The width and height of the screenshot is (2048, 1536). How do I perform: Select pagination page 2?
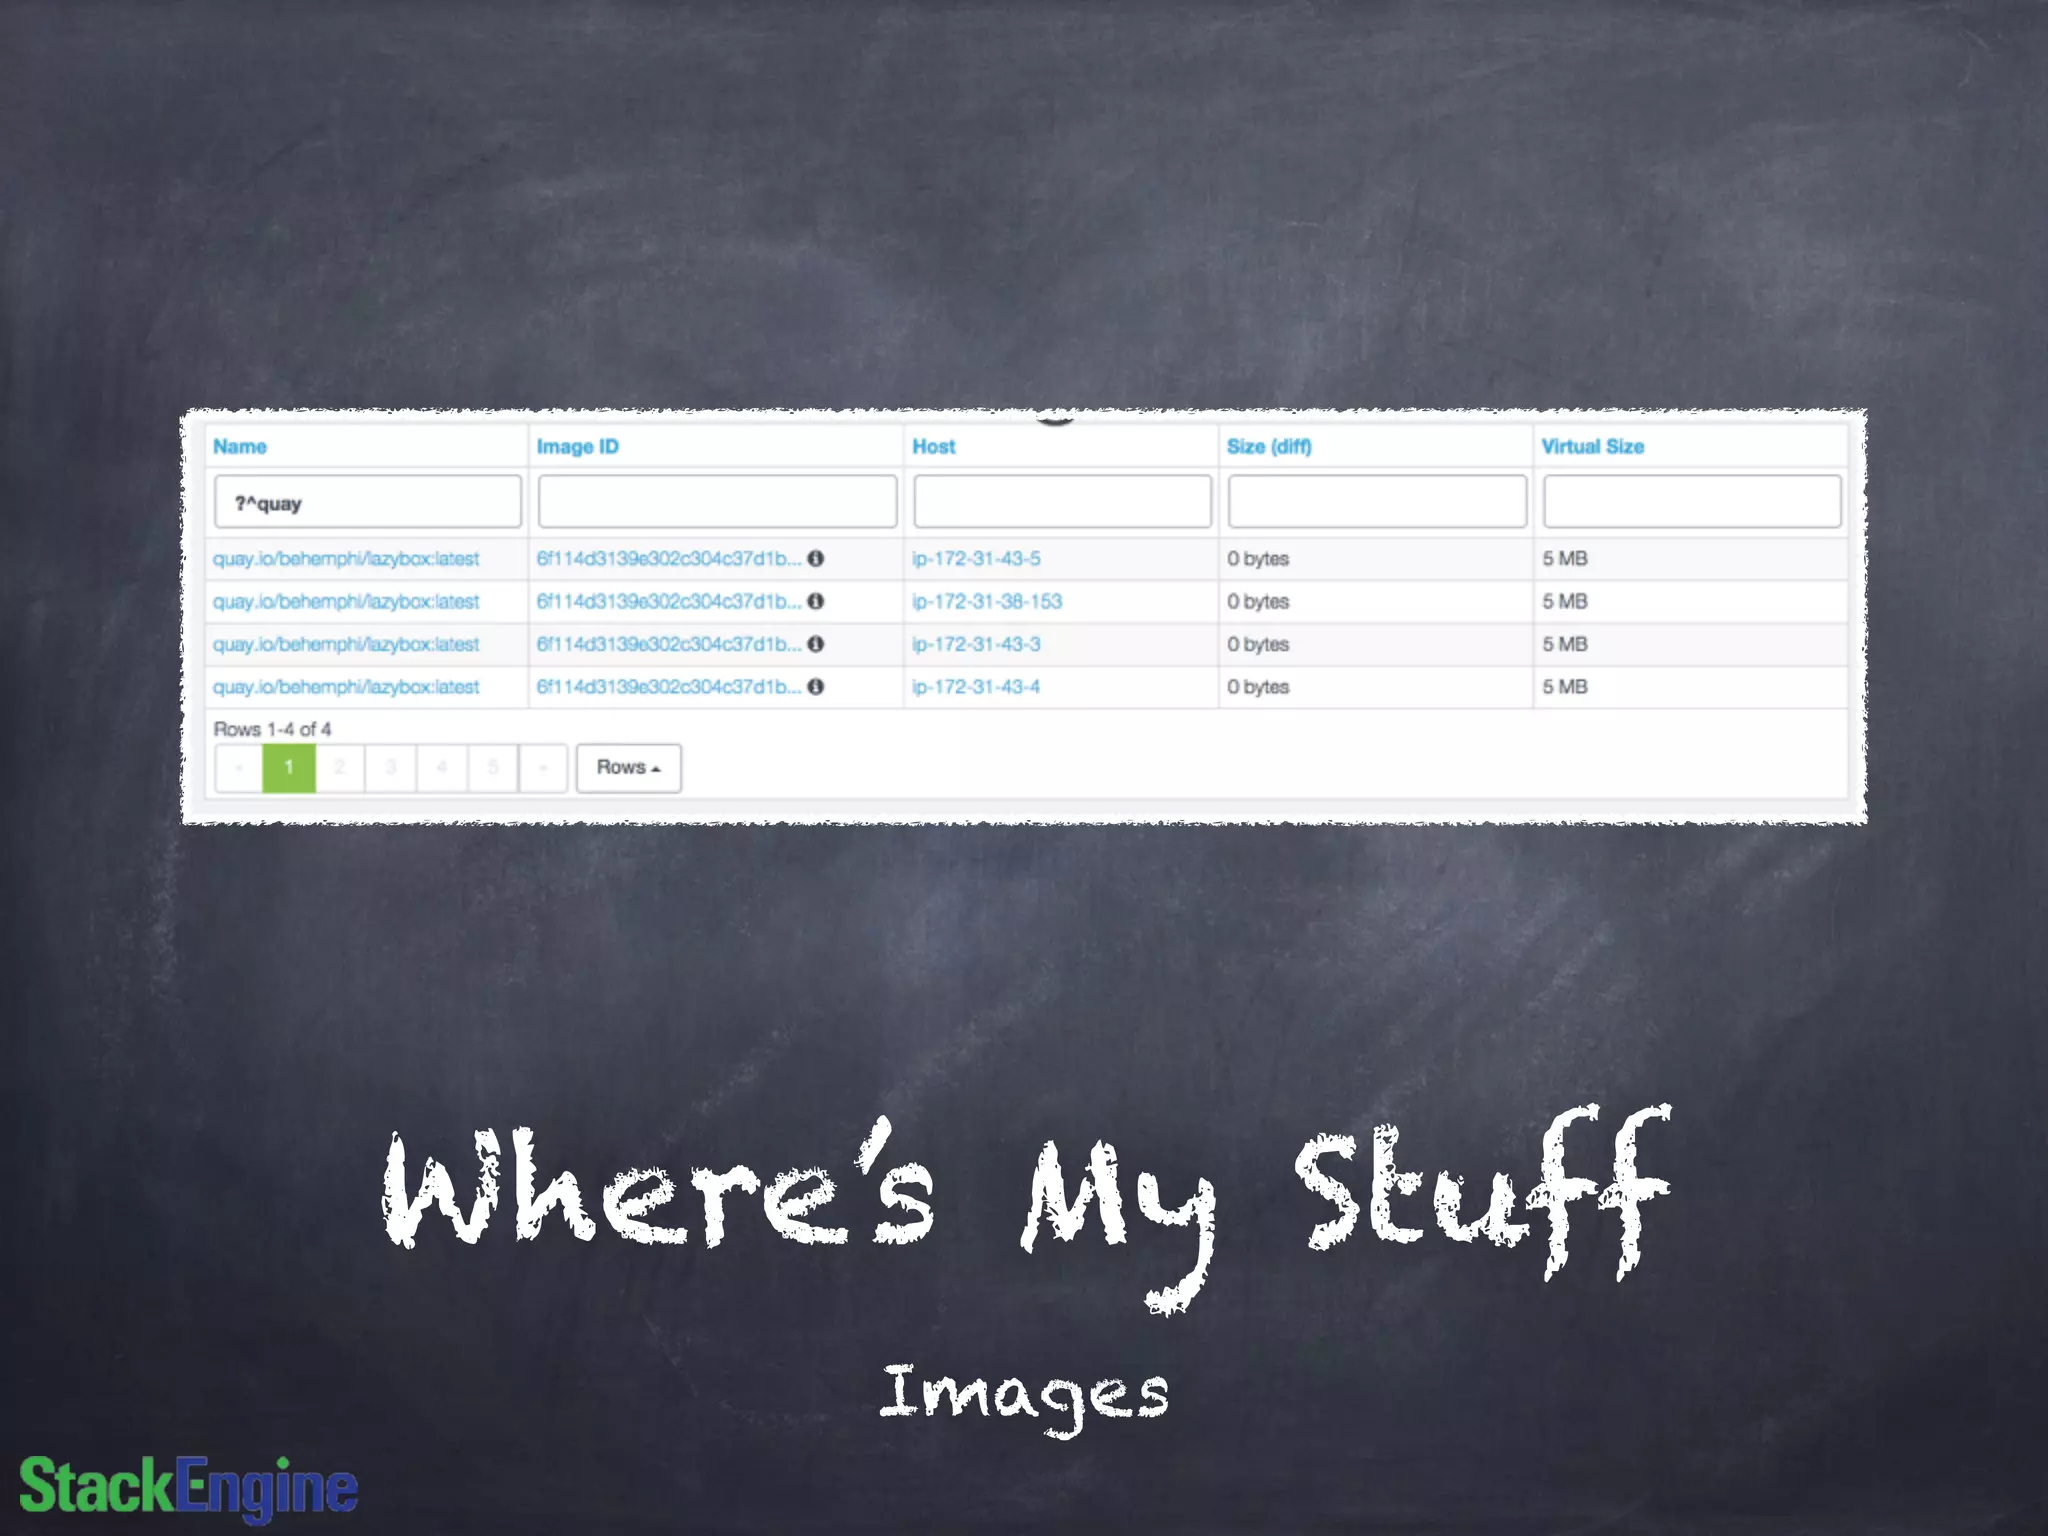[x=340, y=768]
